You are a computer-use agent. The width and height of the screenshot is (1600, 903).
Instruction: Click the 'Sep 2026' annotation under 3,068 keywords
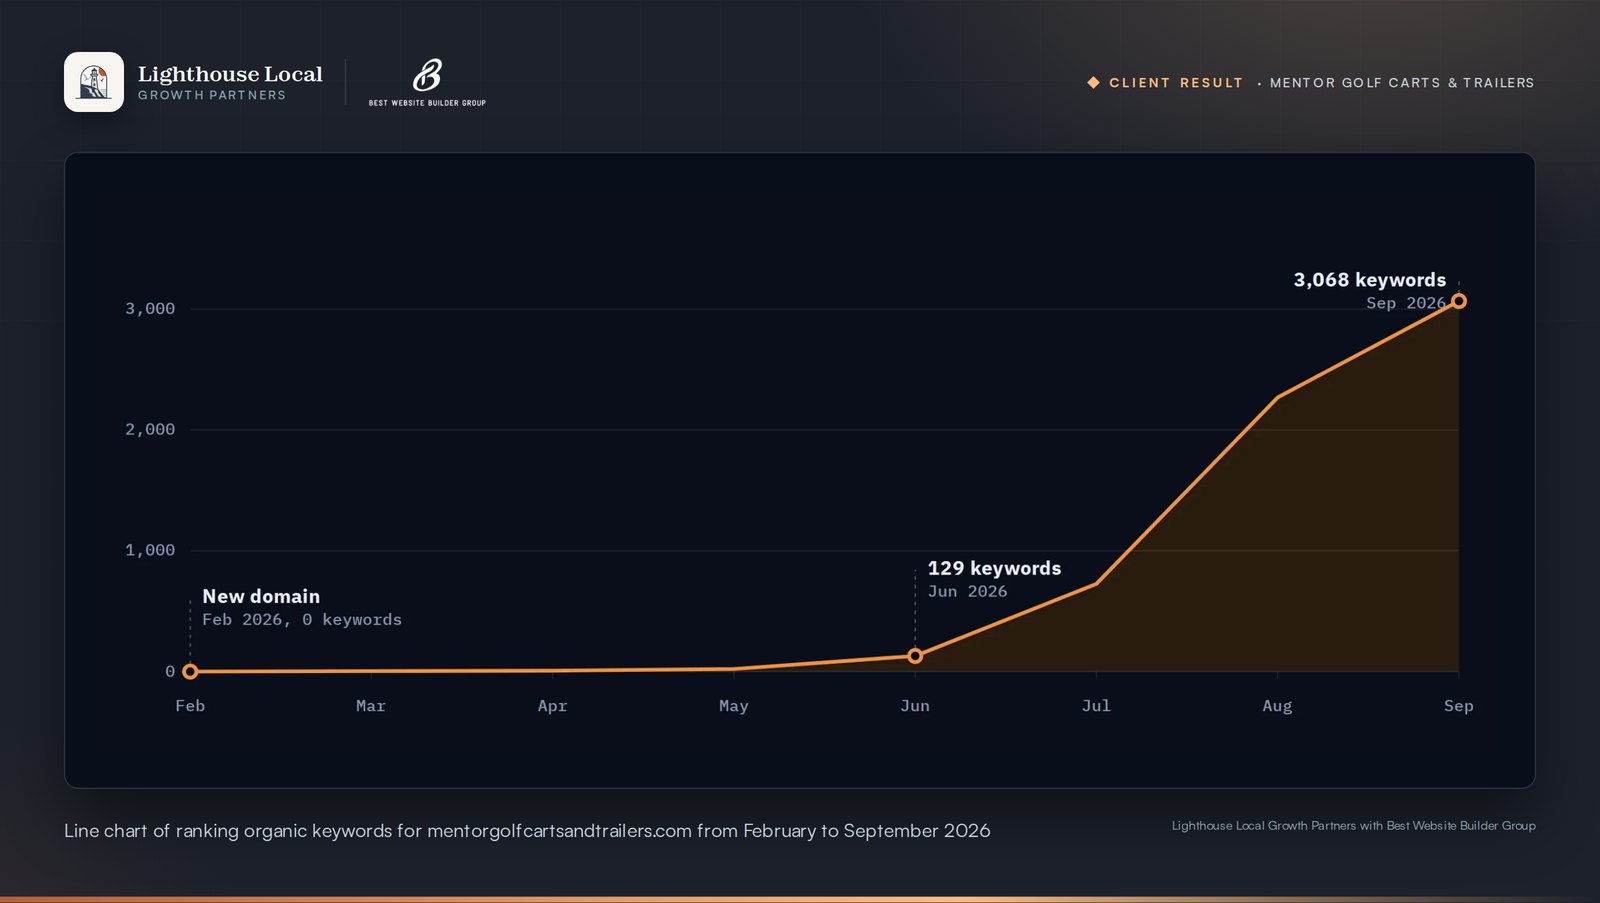click(1406, 303)
